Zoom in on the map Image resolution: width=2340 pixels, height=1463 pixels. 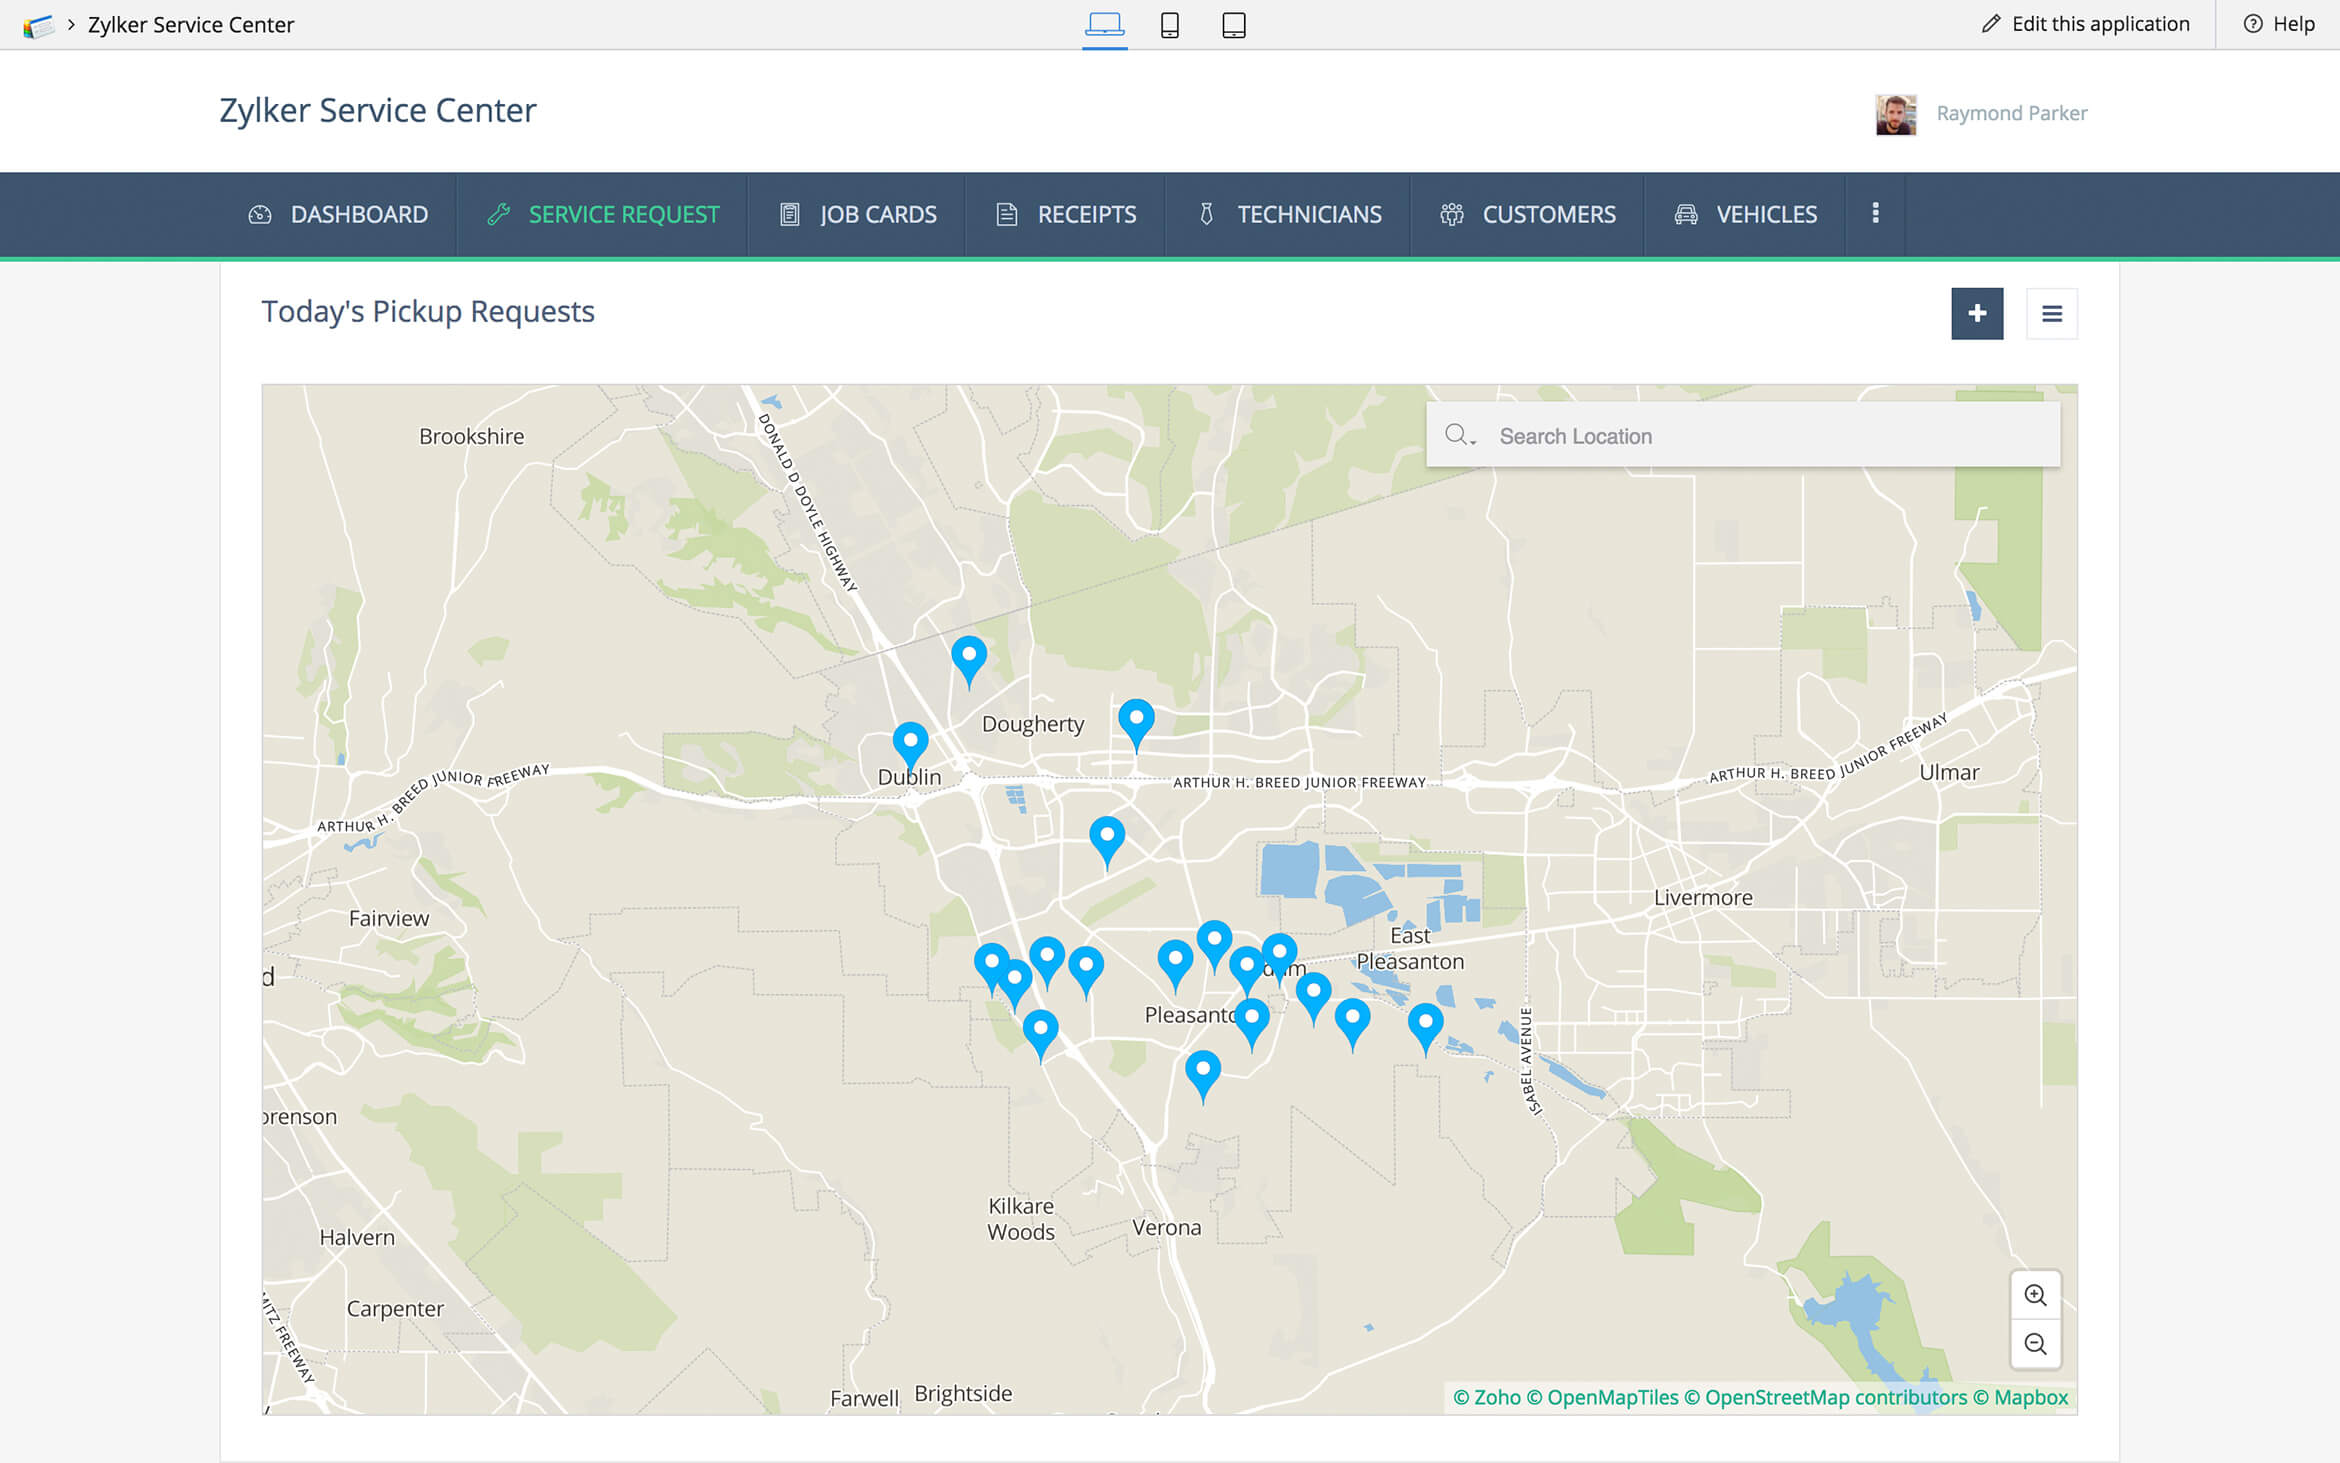tap(2034, 1295)
